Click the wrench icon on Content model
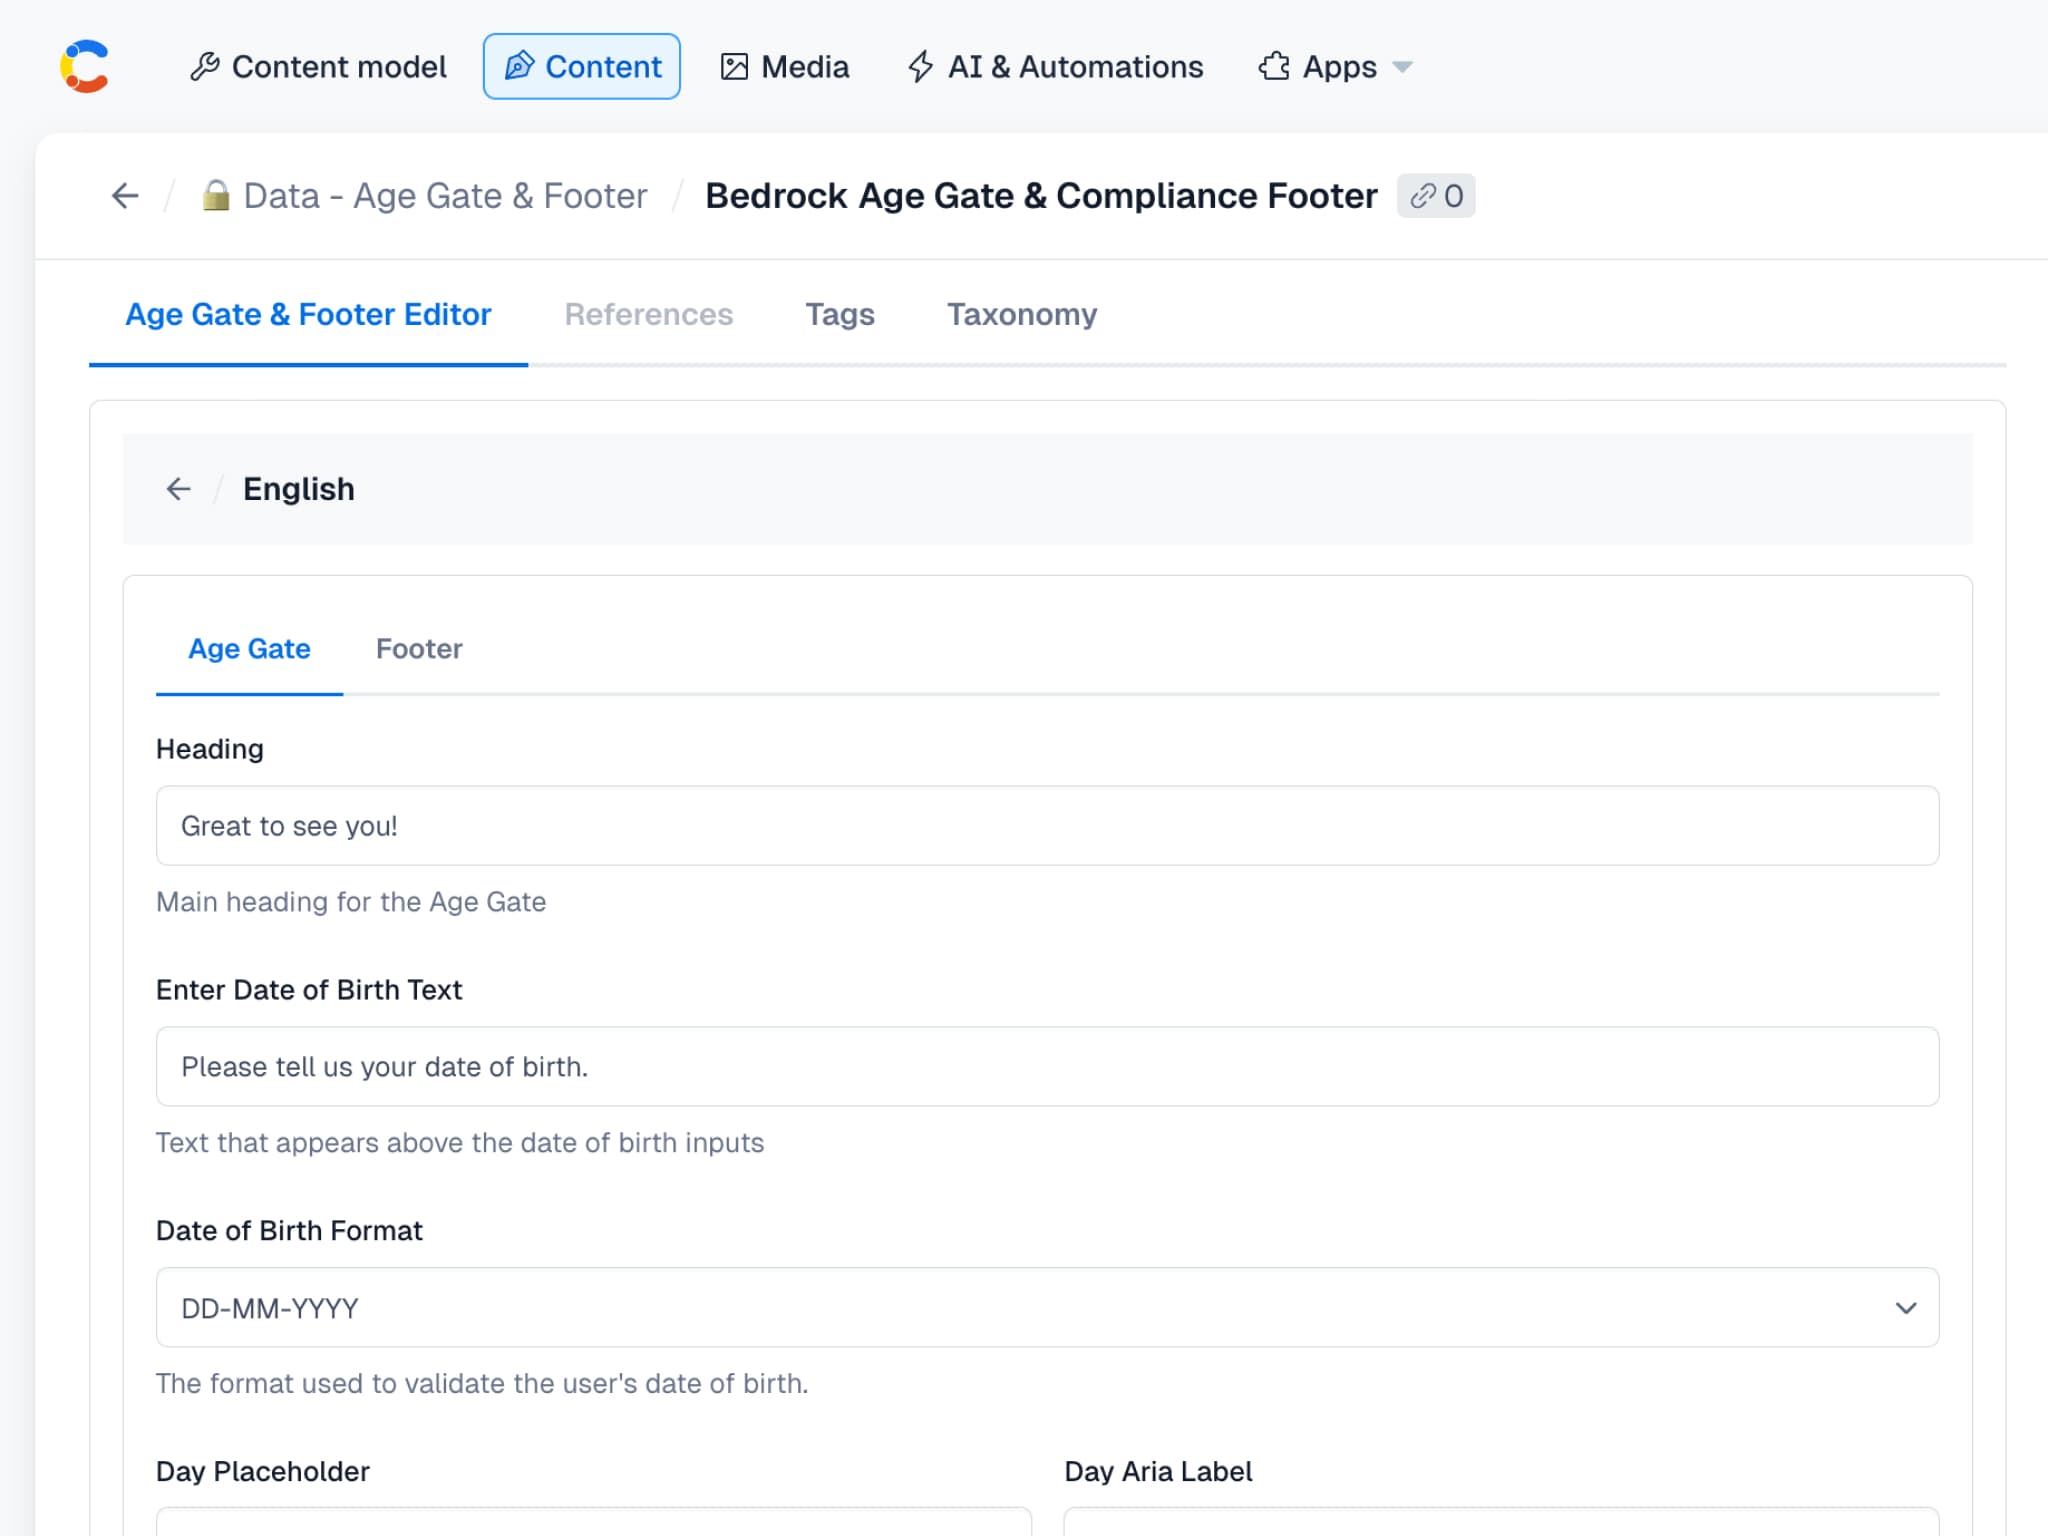 205,66
